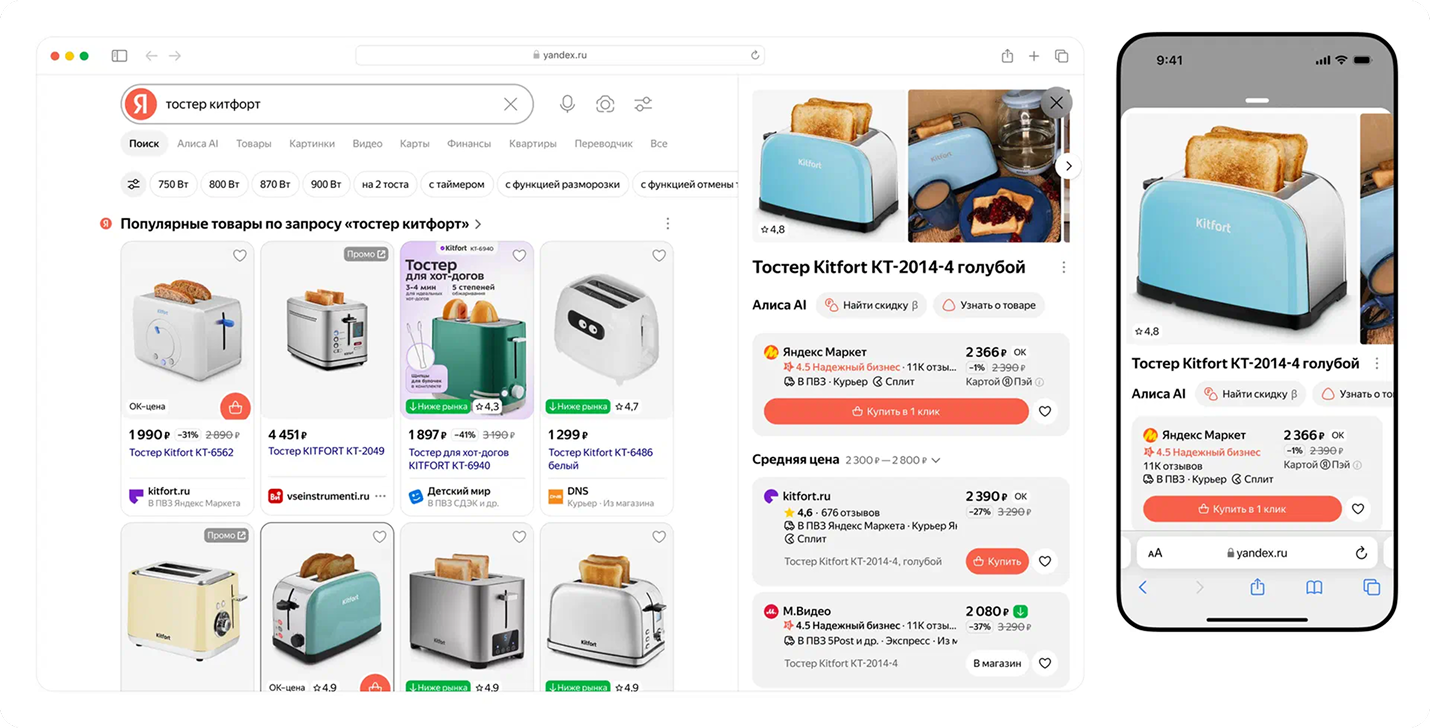
Task: Tap the reload icon in phone address bar
Action: coord(1361,553)
